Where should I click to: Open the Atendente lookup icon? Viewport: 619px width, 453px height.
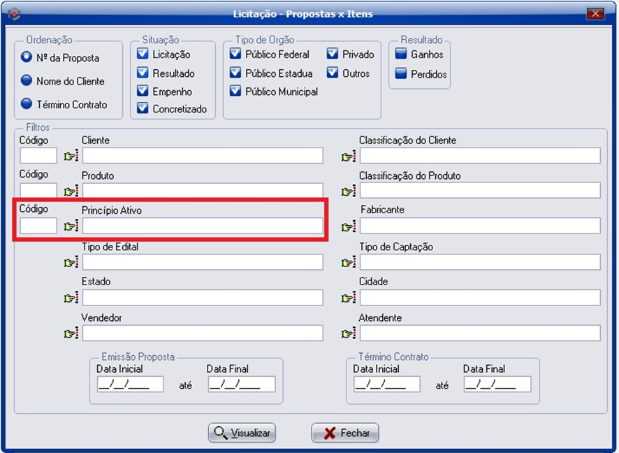click(x=348, y=334)
